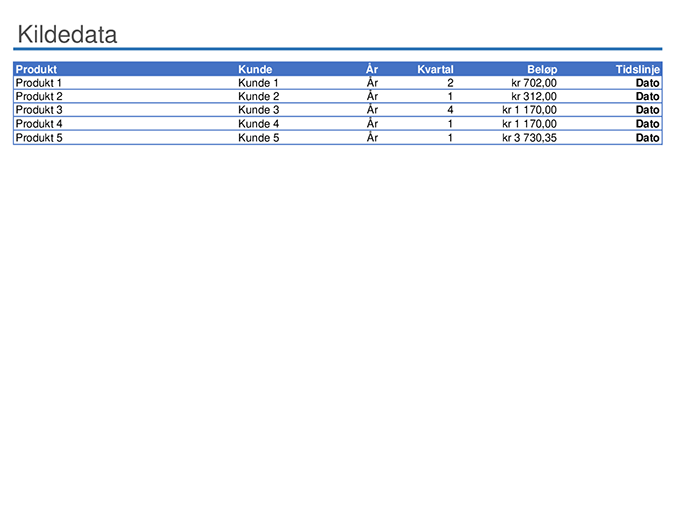
Task: Select the Kvartal column header
Action: coord(435,69)
